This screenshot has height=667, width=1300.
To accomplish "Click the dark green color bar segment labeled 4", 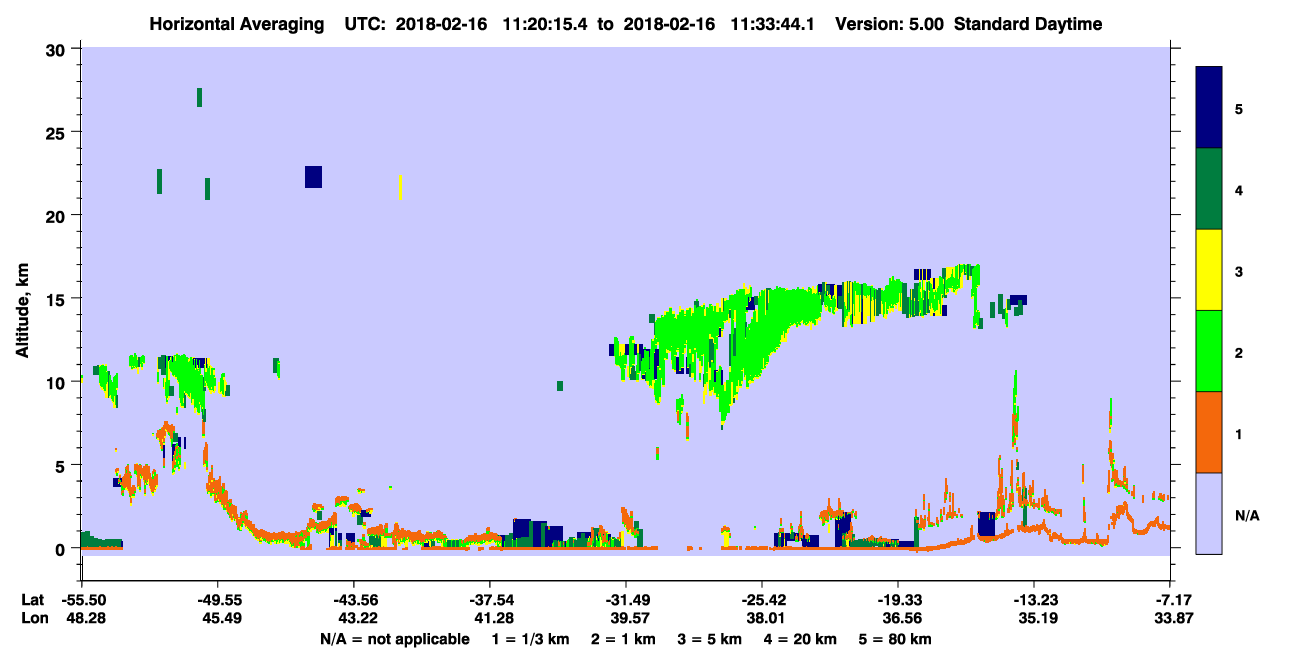I will [1209, 189].
